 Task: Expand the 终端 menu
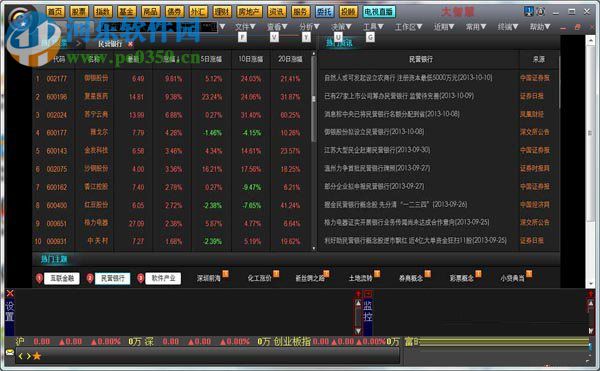pos(508,27)
